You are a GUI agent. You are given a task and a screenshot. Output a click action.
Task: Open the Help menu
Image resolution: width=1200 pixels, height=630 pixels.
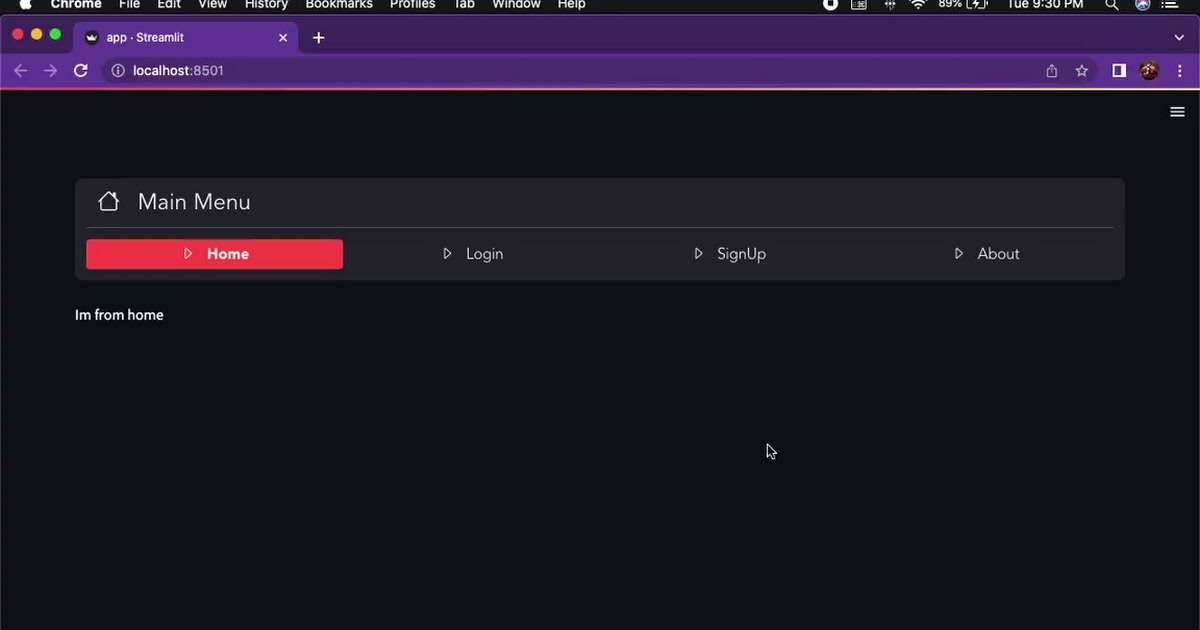coord(571,4)
